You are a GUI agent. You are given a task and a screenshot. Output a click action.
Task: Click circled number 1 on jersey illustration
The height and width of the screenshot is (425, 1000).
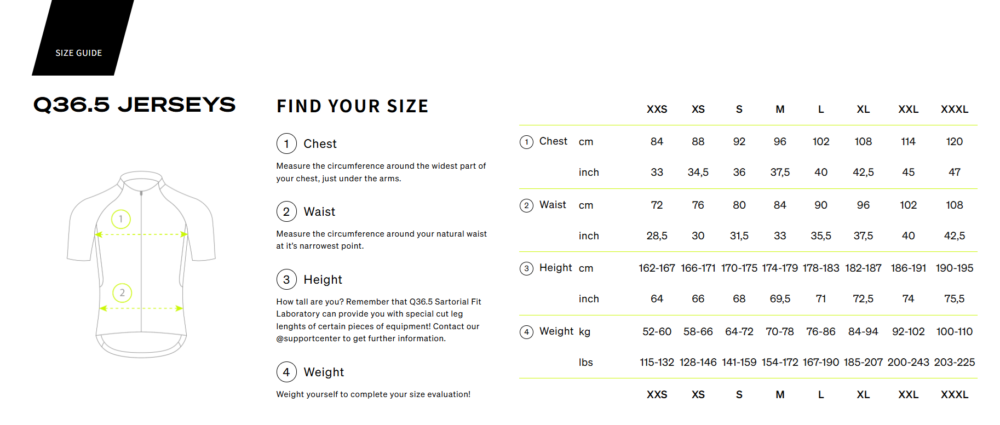[121, 220]
